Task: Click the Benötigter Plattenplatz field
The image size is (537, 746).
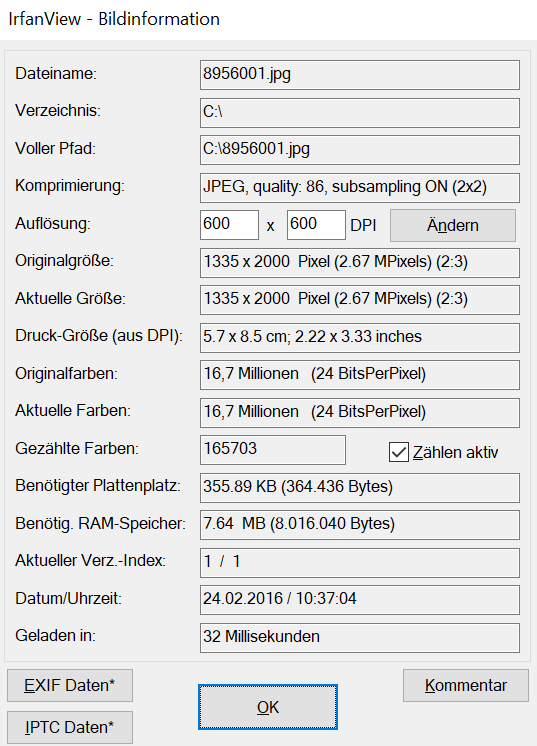Action: pyautogui.click(x=360, y=488)
